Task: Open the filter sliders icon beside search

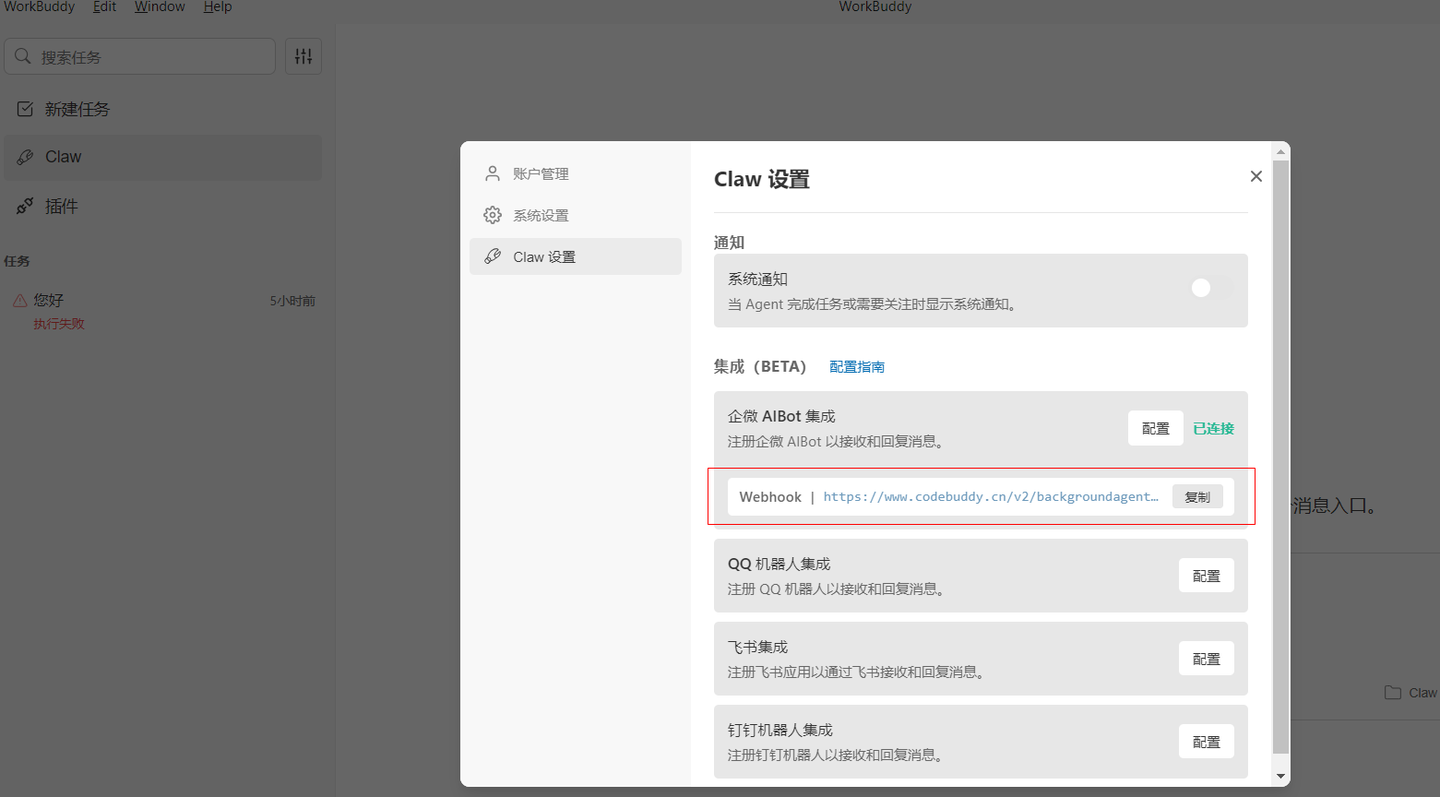Action: point(304,57)
